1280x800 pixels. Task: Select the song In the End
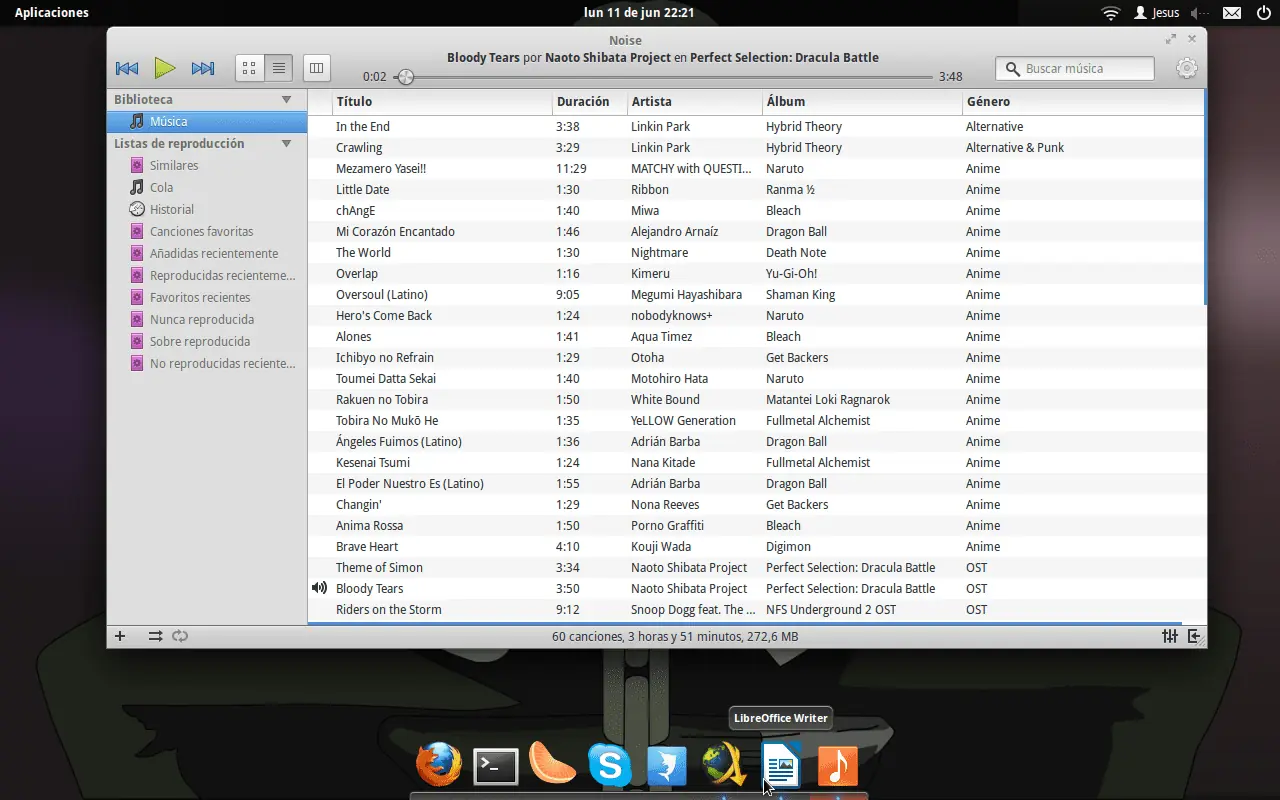[363, 127]
